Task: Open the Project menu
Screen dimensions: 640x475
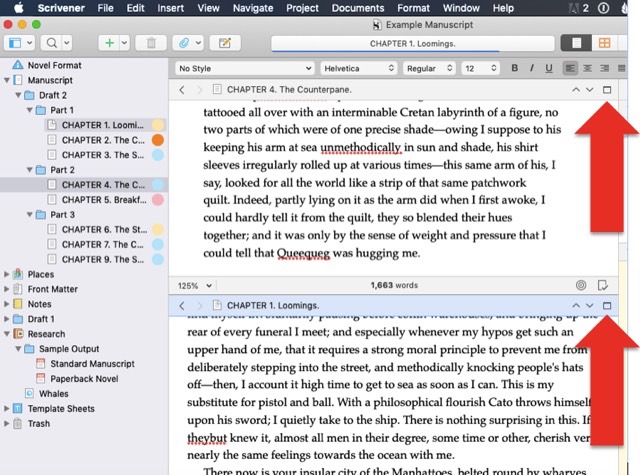Action: click(x=302, y=8)
